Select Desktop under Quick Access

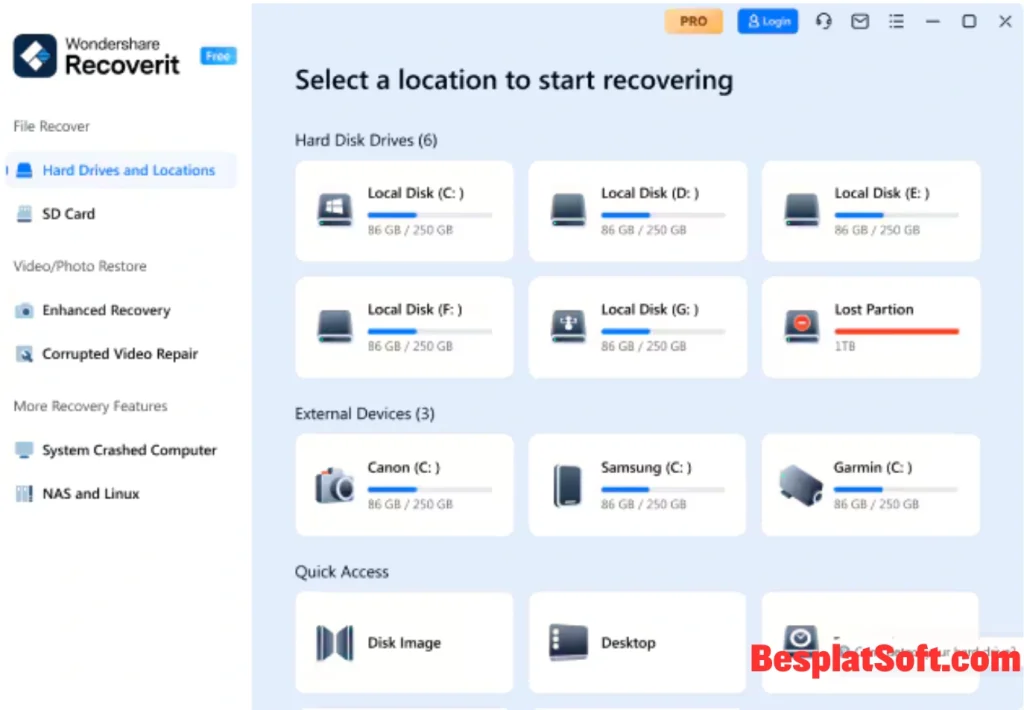coord(637,642)
